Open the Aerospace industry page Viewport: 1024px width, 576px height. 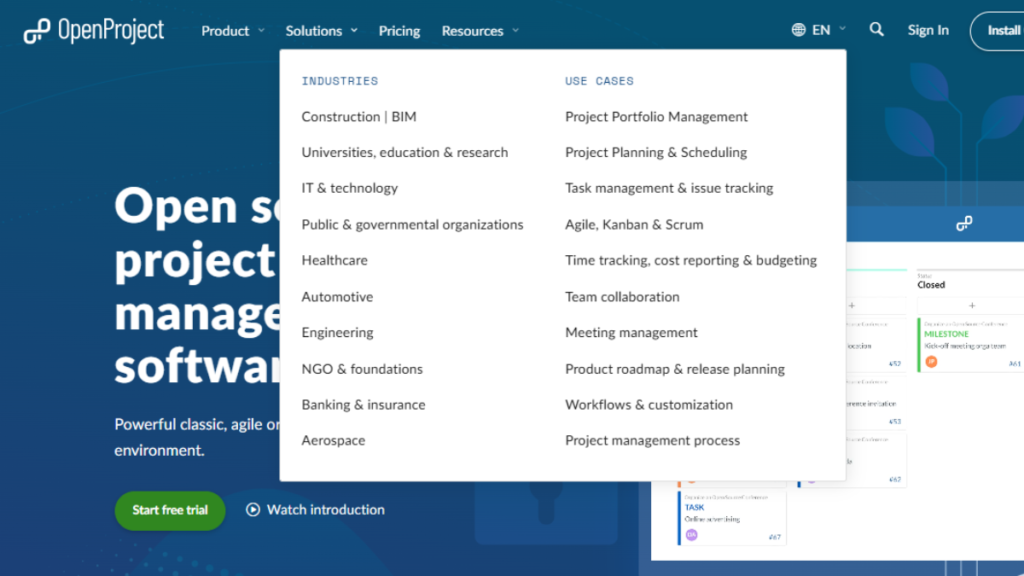coord(333,440)
